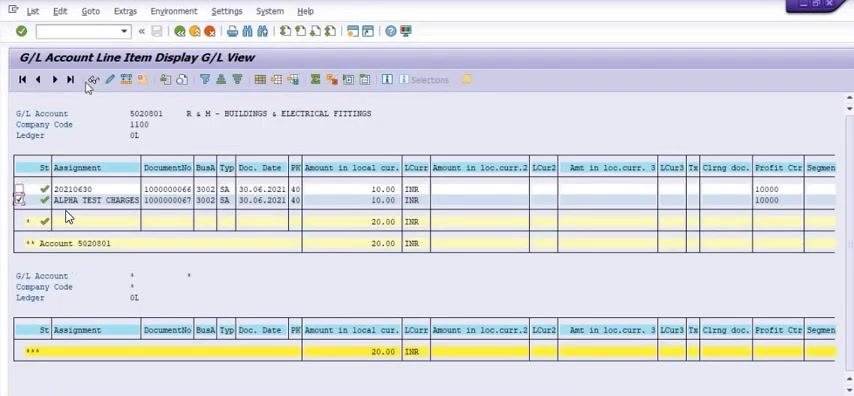The height and width of the screenshot is (396, 854).
Task: Open the Extras menu
Action: pyautogui.click(x=125, y=11)
